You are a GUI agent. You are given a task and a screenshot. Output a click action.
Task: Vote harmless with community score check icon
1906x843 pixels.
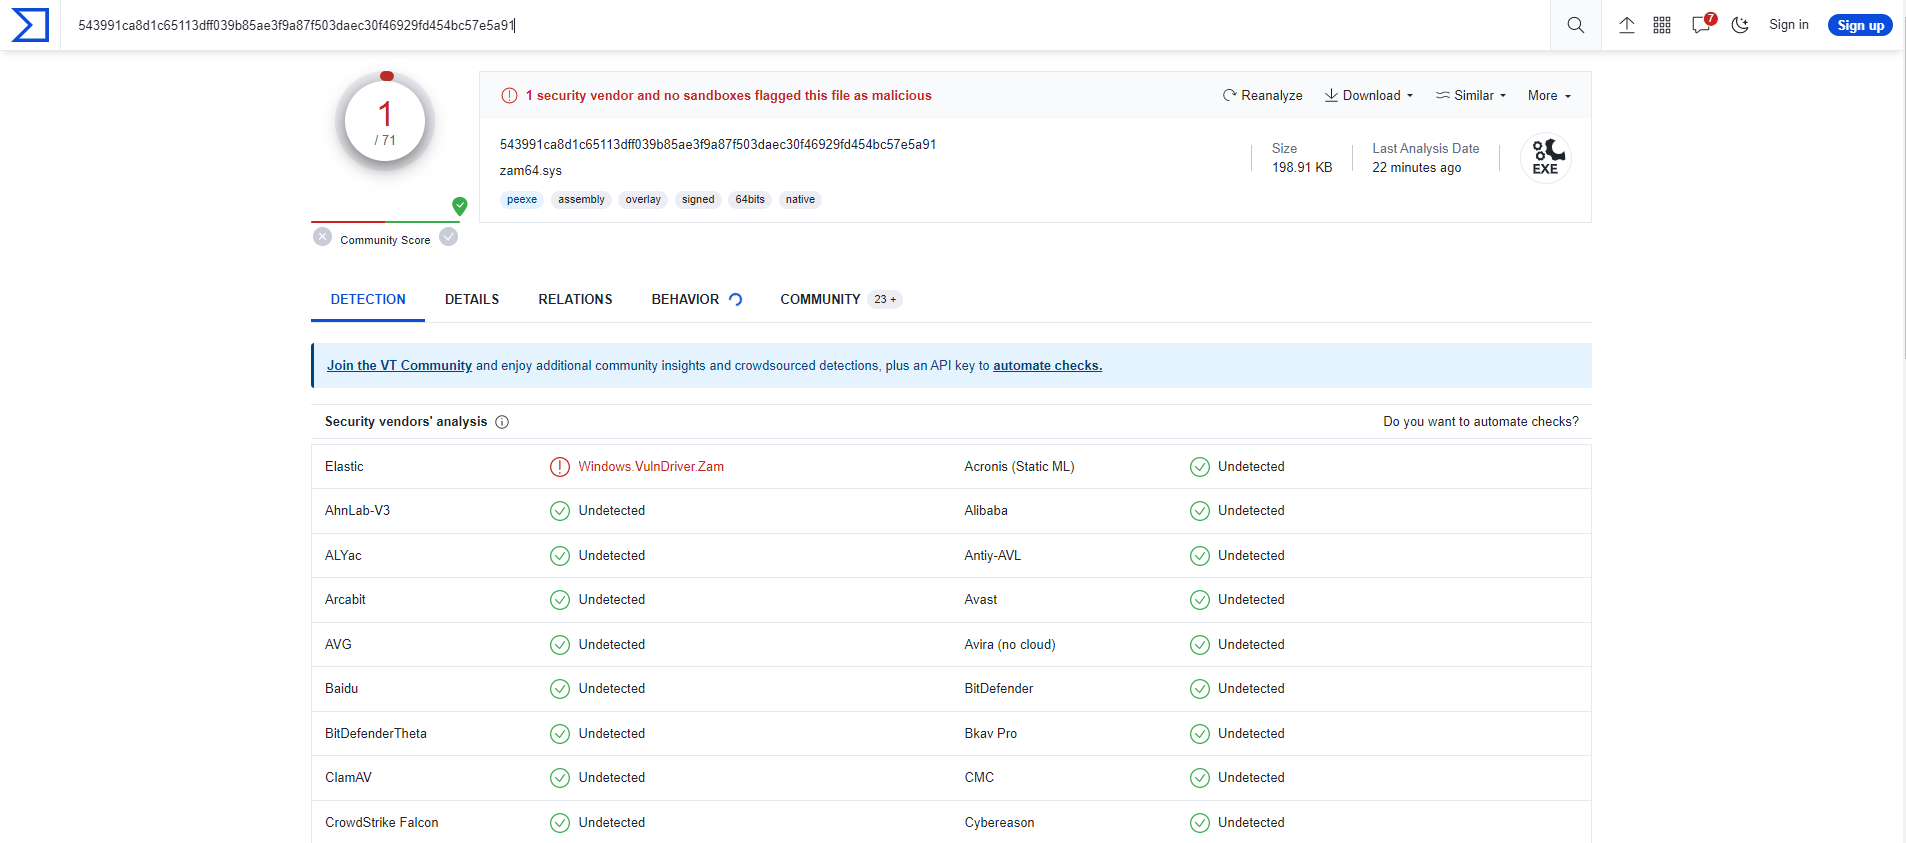[x=449, y=237]
